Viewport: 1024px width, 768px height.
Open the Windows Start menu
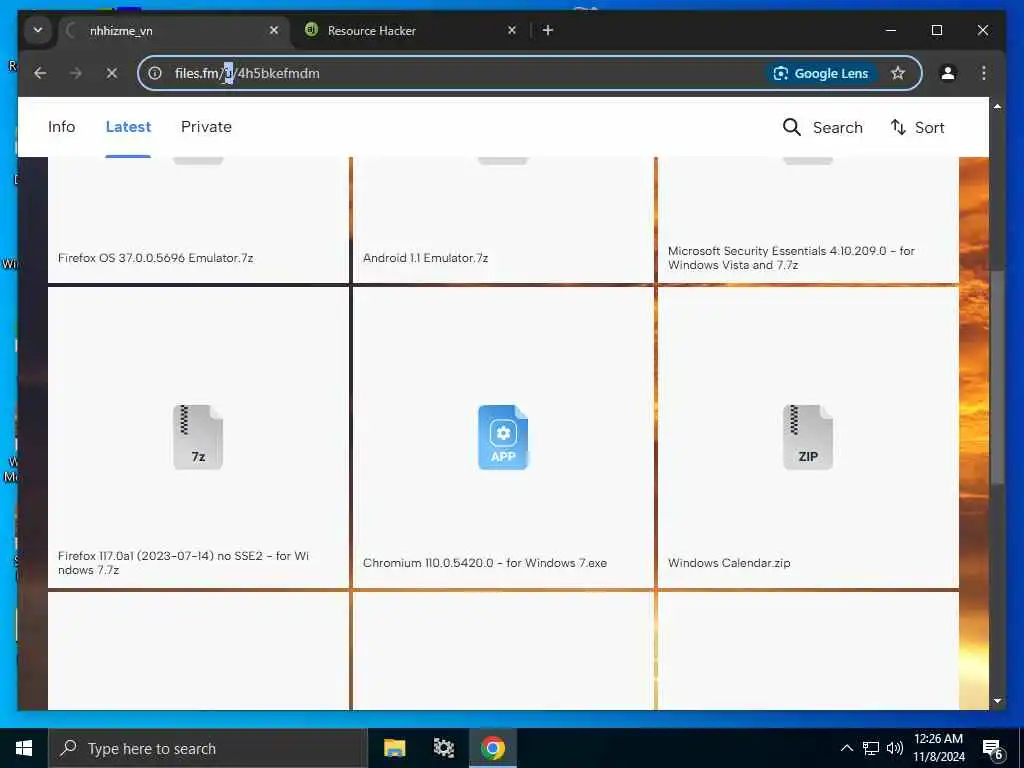pos(24,748)
